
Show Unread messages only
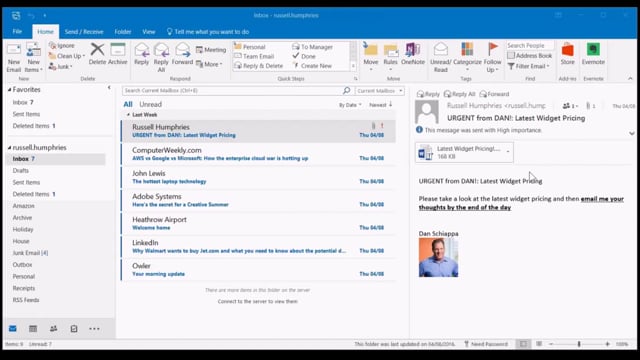(x=151, y=104)
